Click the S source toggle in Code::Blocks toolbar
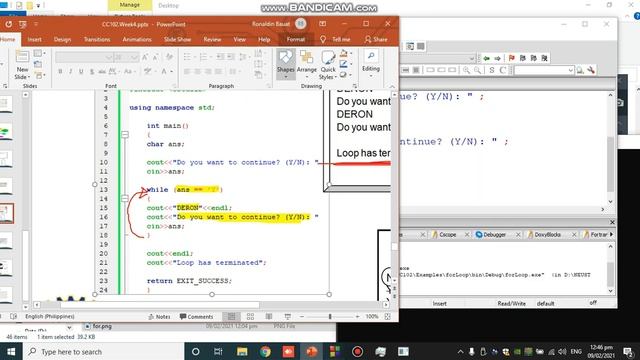 (492, 70)
